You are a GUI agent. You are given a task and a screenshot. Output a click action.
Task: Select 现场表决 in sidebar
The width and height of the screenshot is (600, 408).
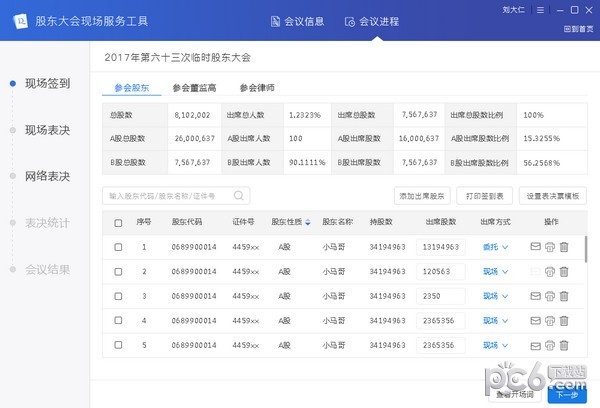[x=47, y=130]
